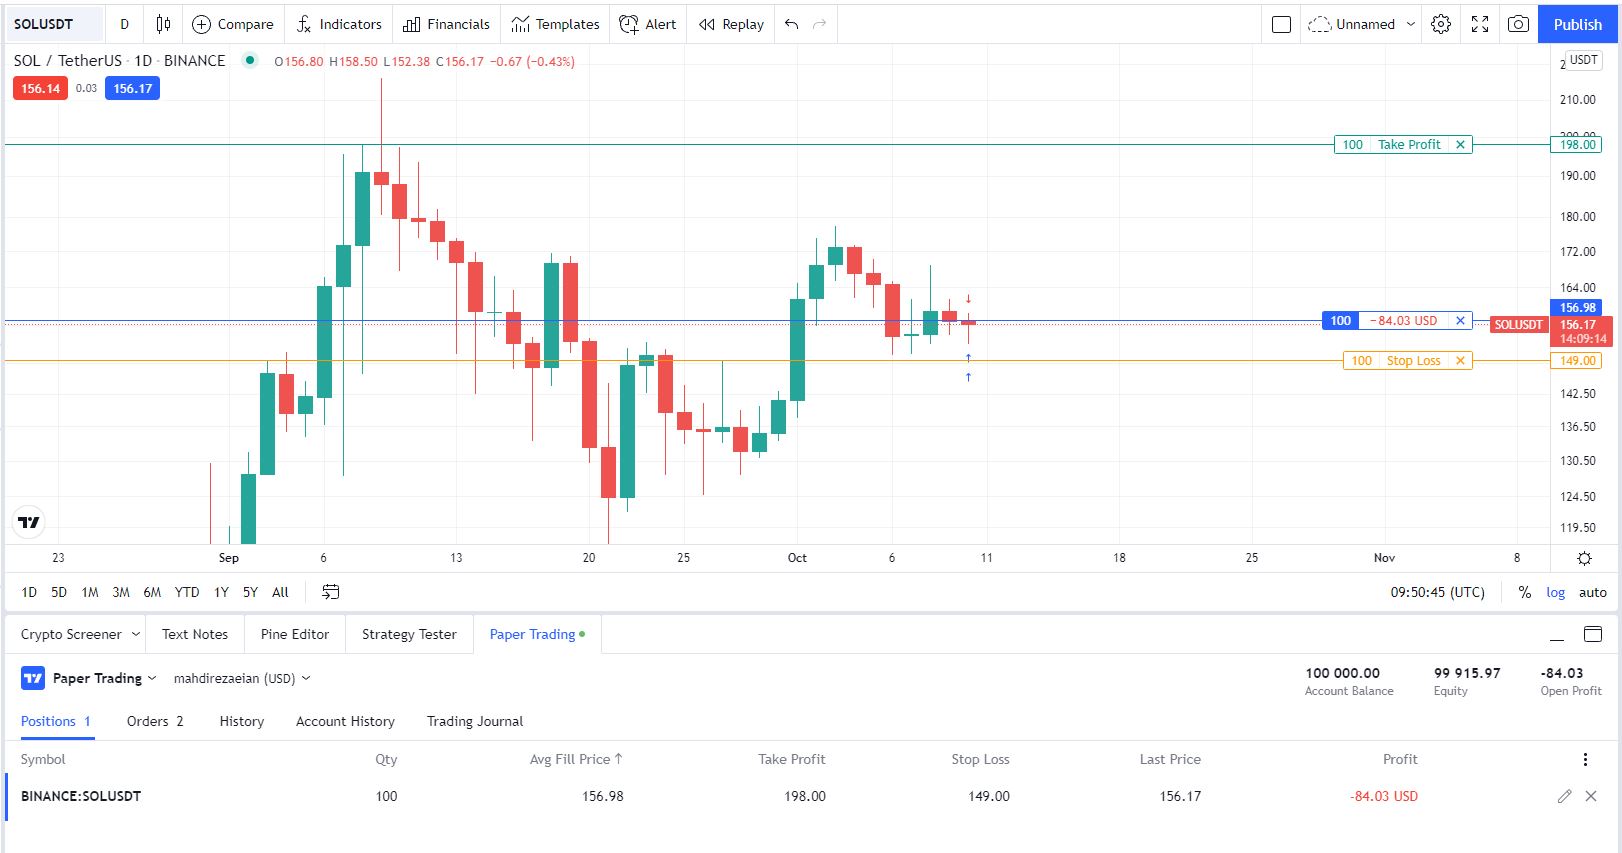Set range to 1D
The width and height of the screenshot is (1622, 853).
[x=29, y=592]
